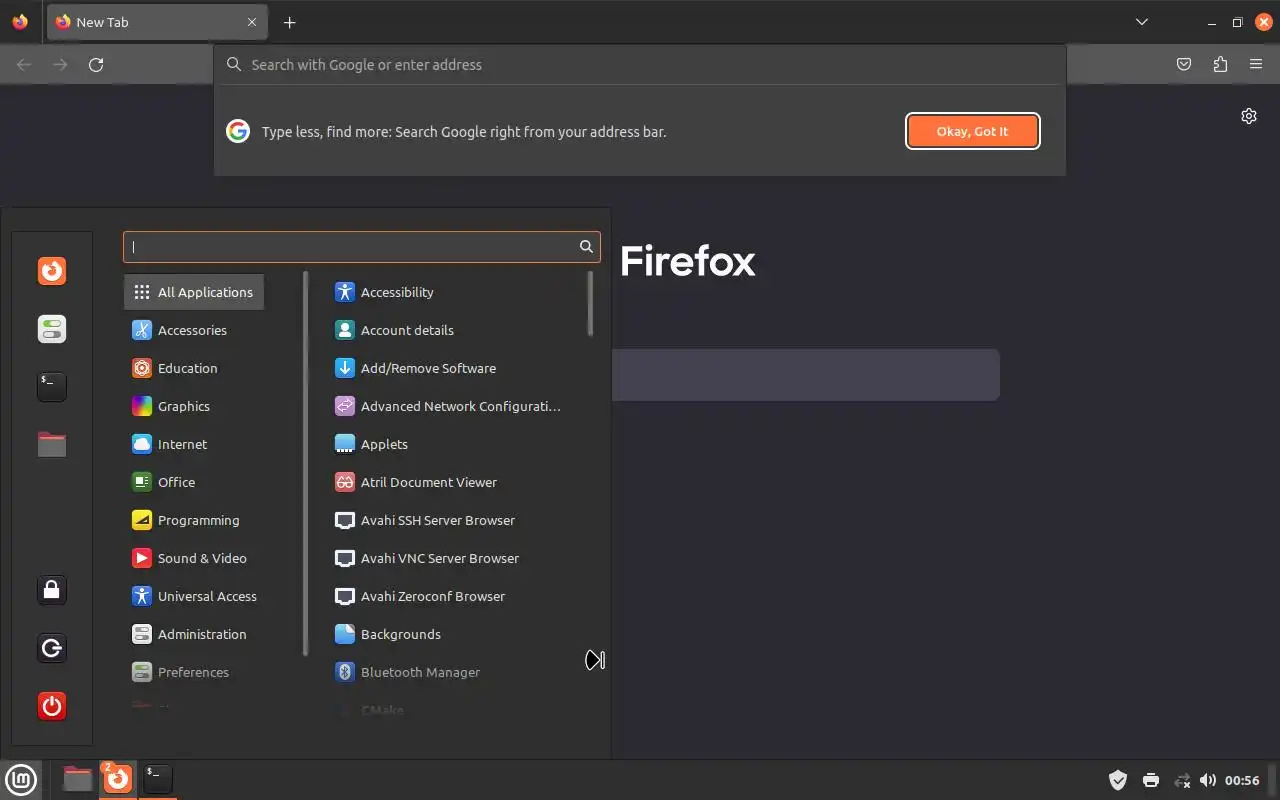Select the Office category
The image size is (1280, 800).
pos(165,482)
